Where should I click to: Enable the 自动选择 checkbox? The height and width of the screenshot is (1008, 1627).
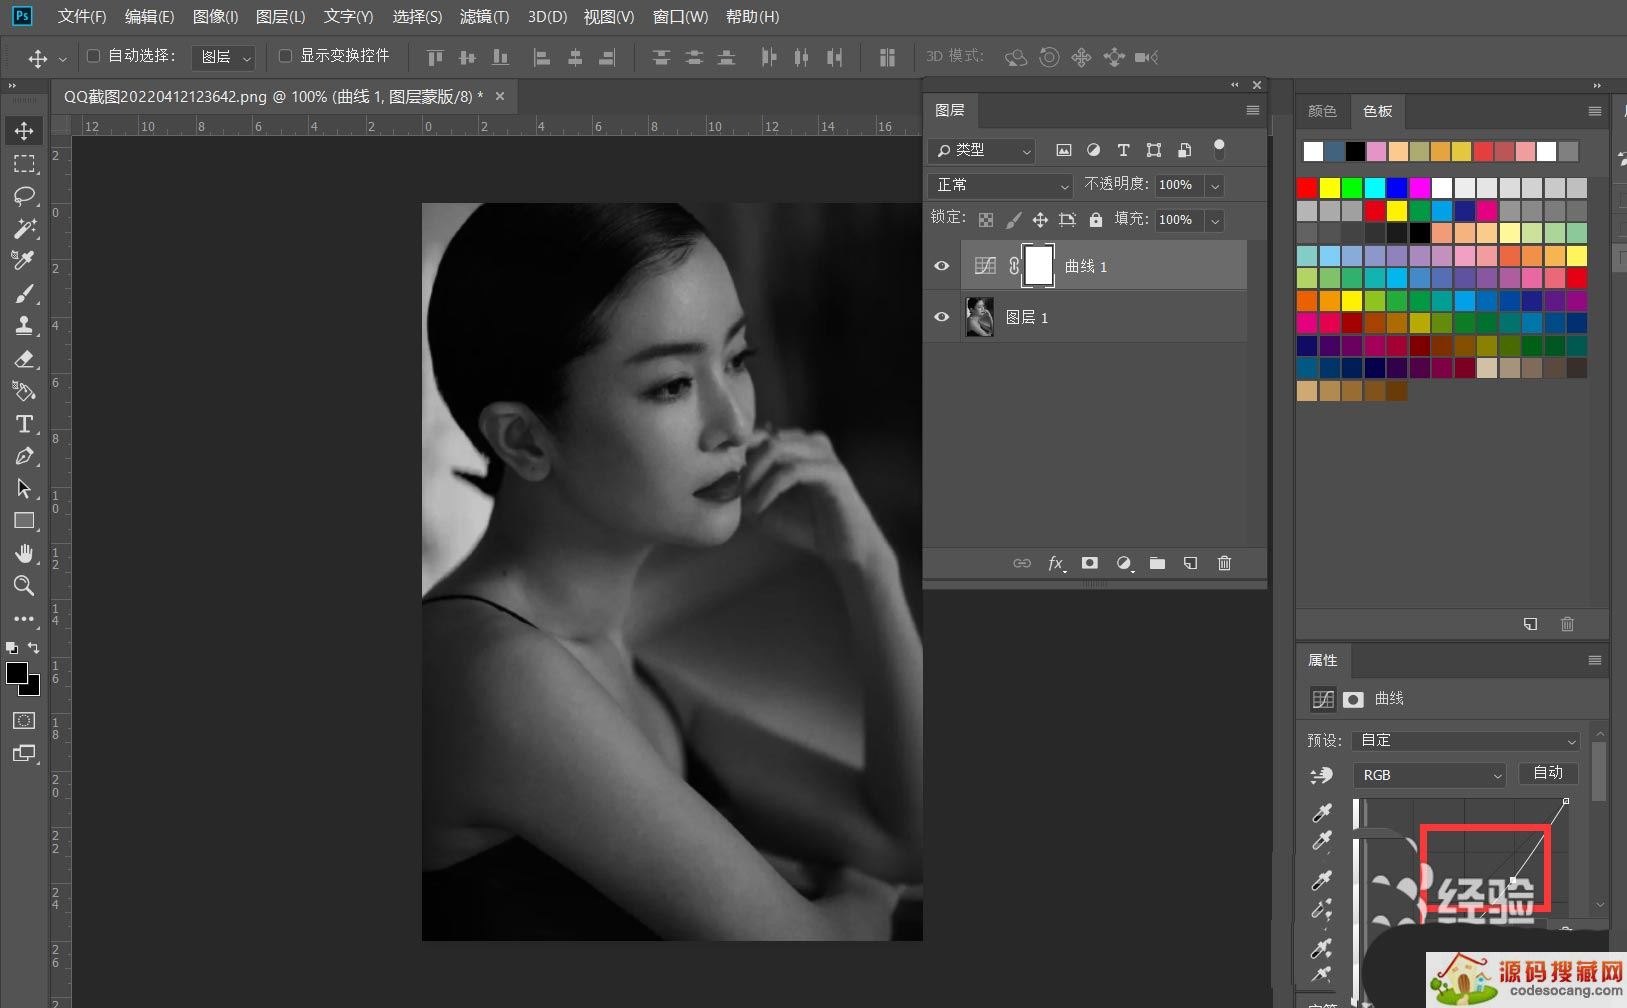[x=94, y=56]
